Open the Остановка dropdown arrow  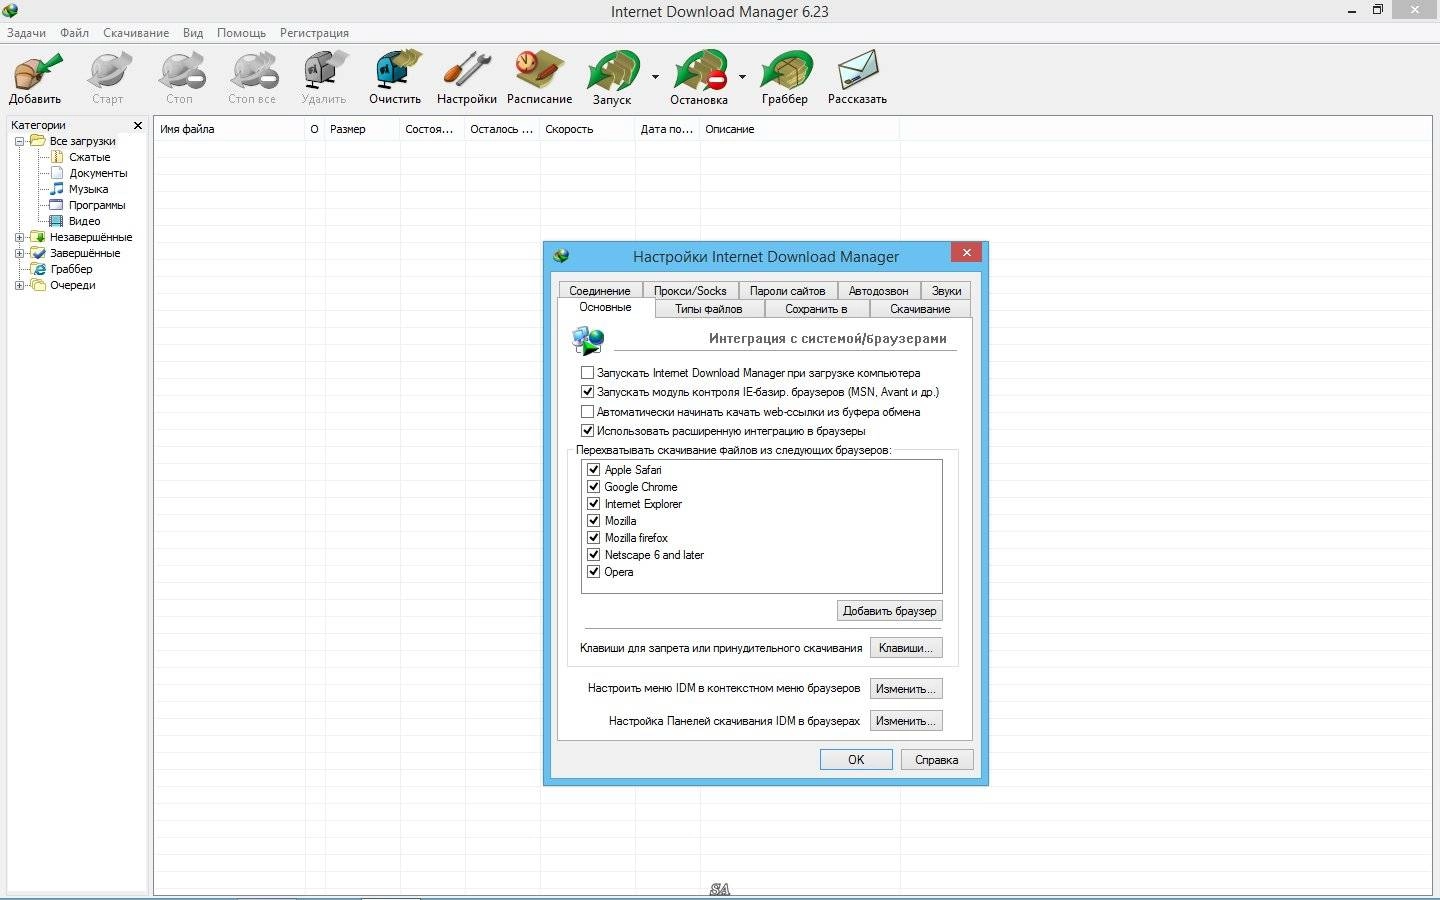coord(742,76)
